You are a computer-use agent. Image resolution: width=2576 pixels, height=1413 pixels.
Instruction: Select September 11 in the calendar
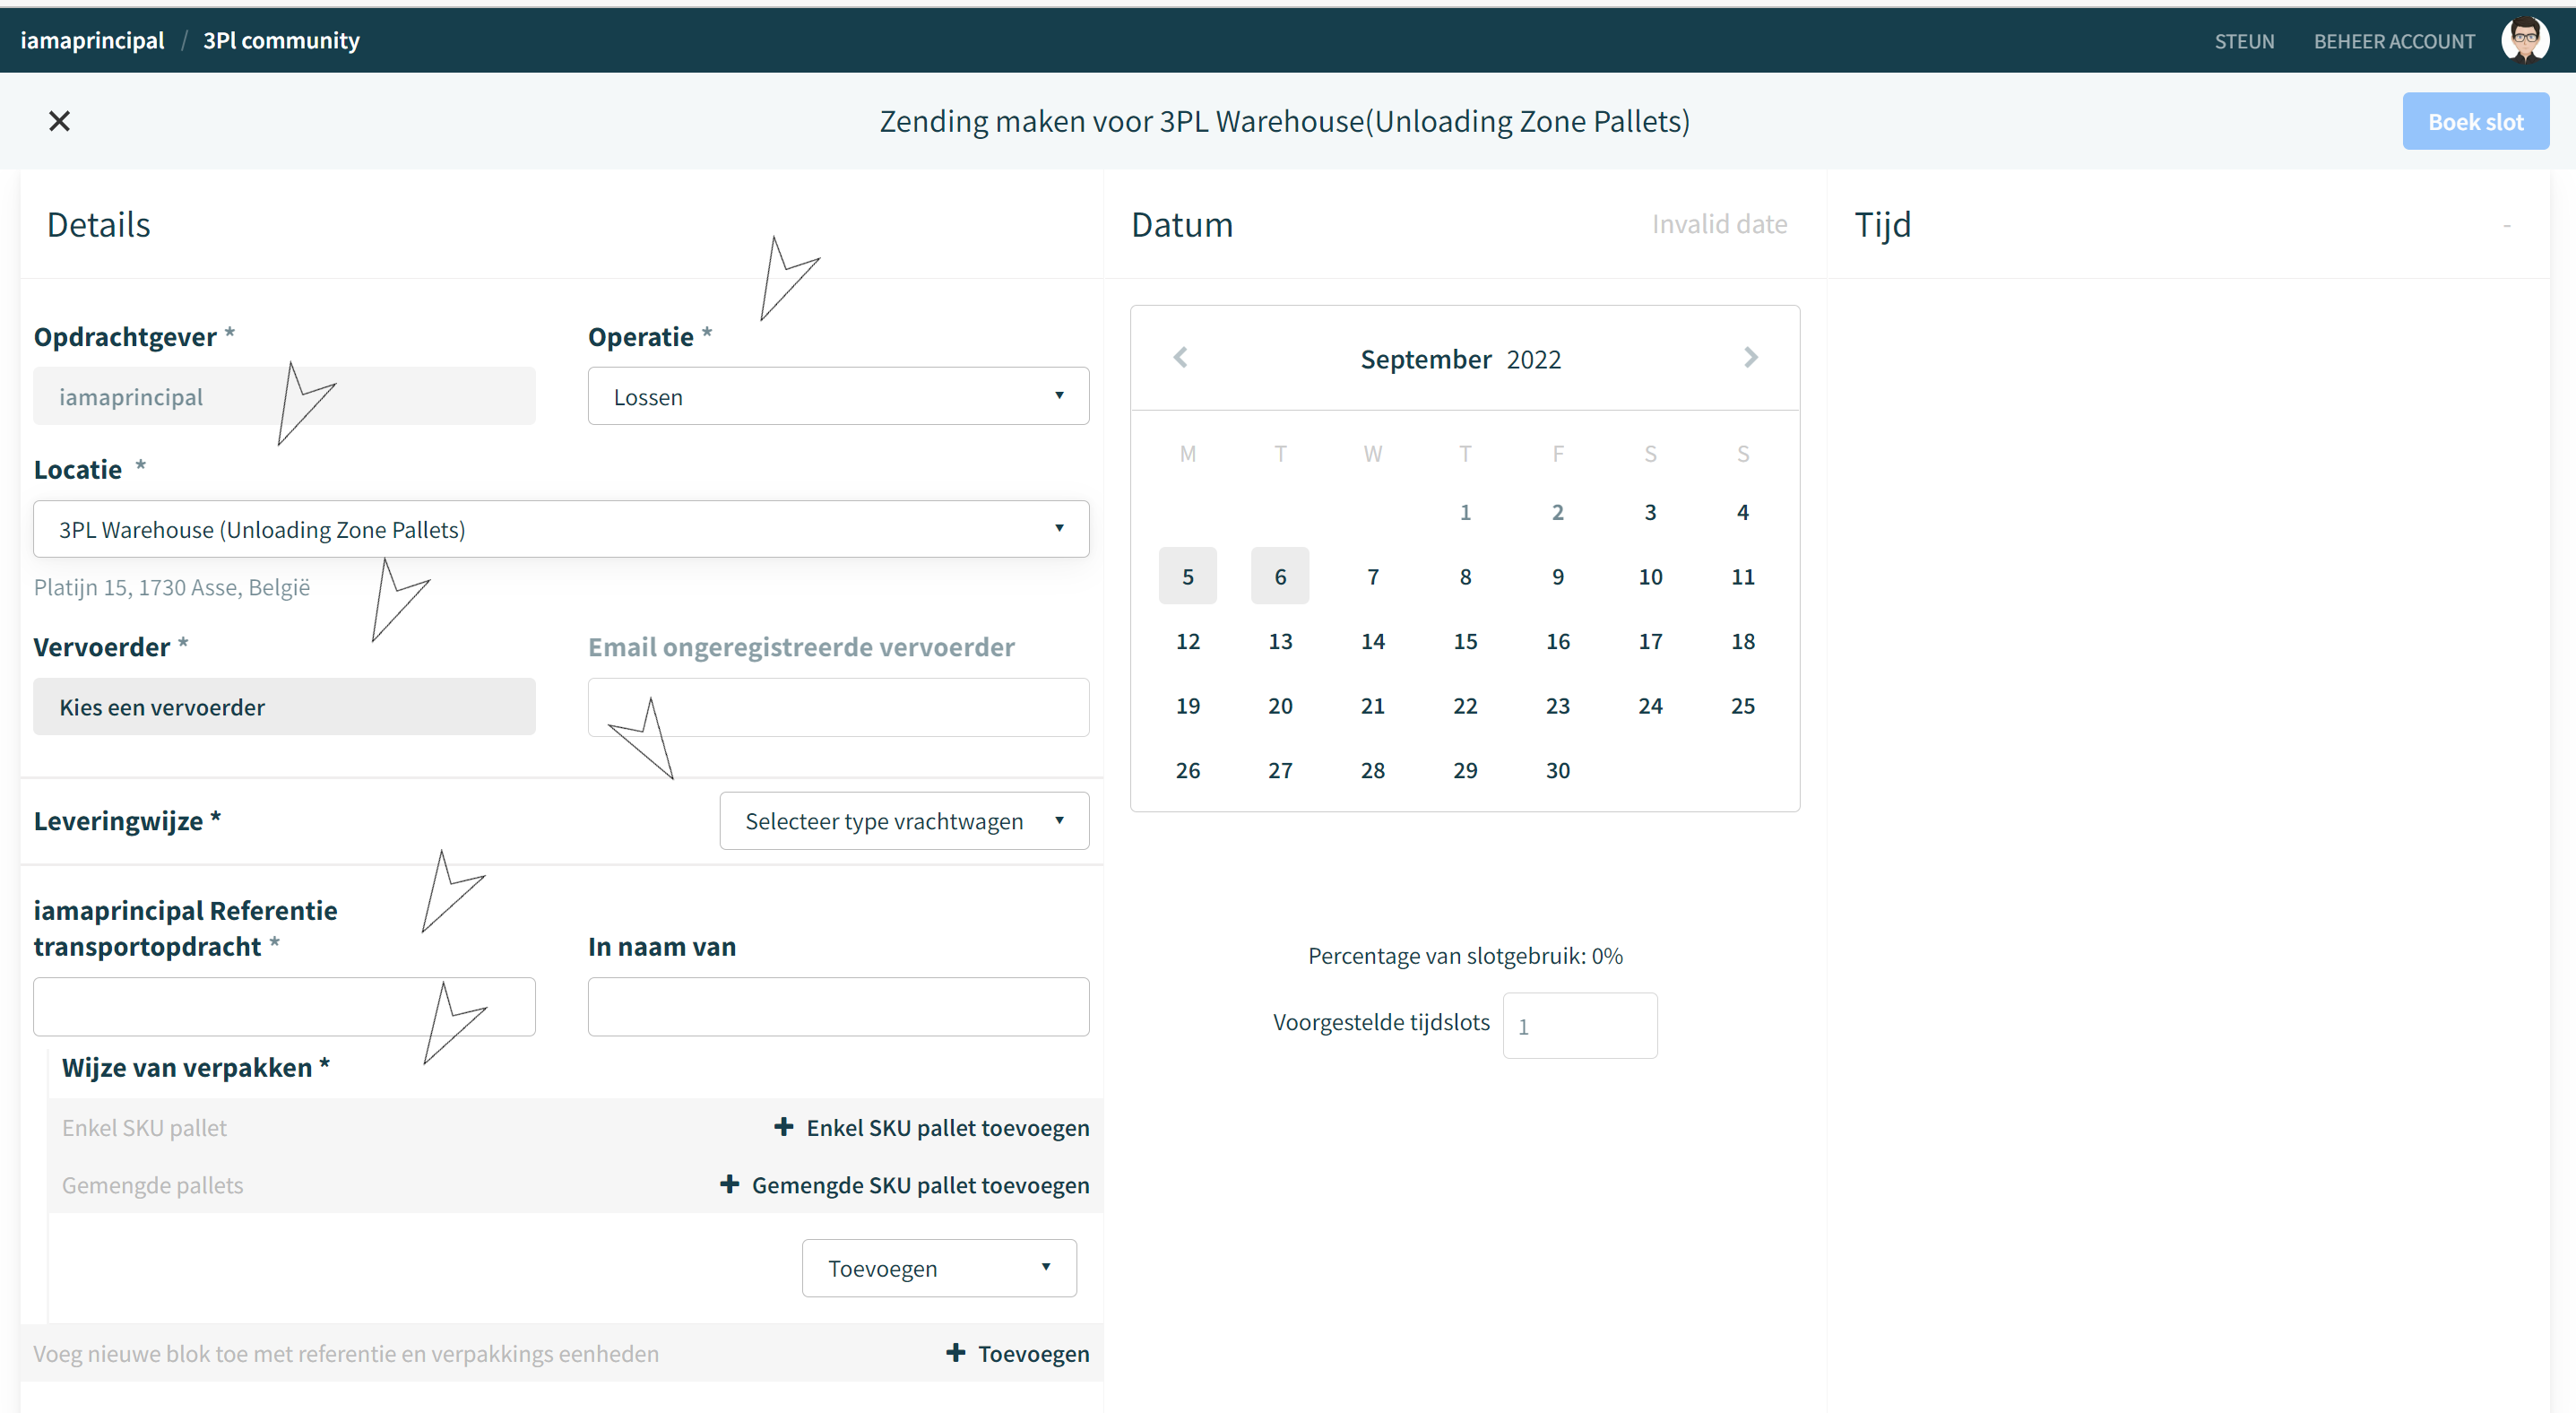click(x=1742, y=576)
